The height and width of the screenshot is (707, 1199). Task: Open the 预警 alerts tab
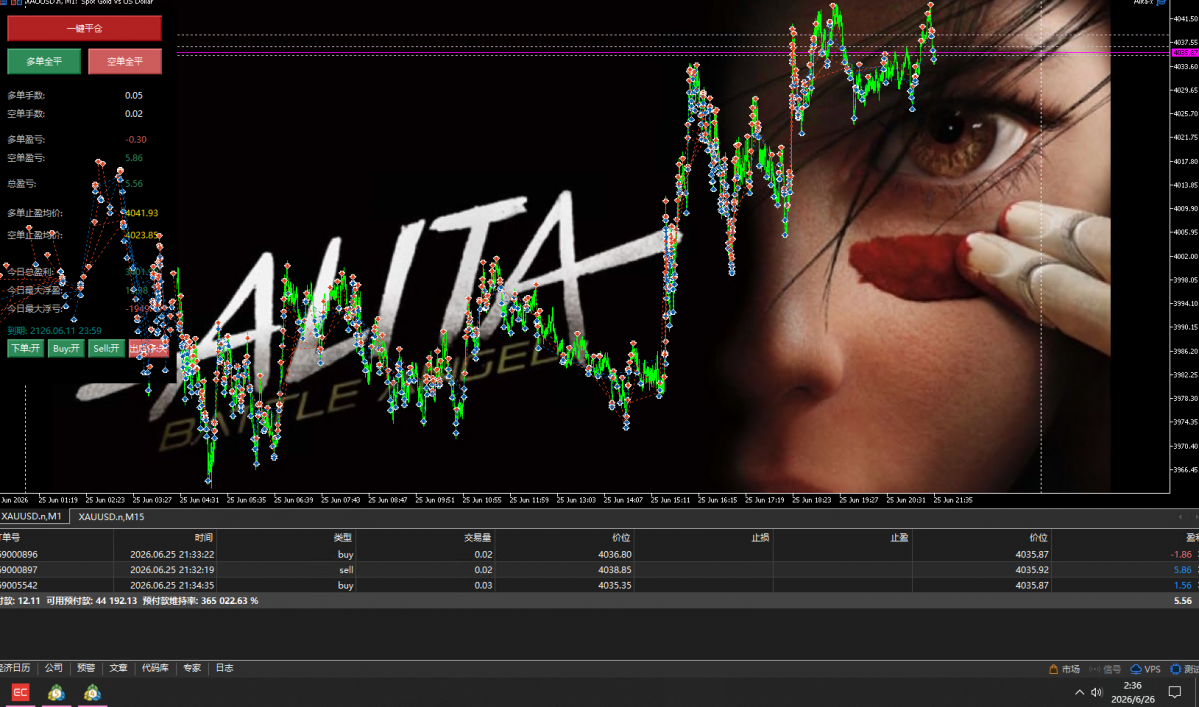click(x=86, y=668)
